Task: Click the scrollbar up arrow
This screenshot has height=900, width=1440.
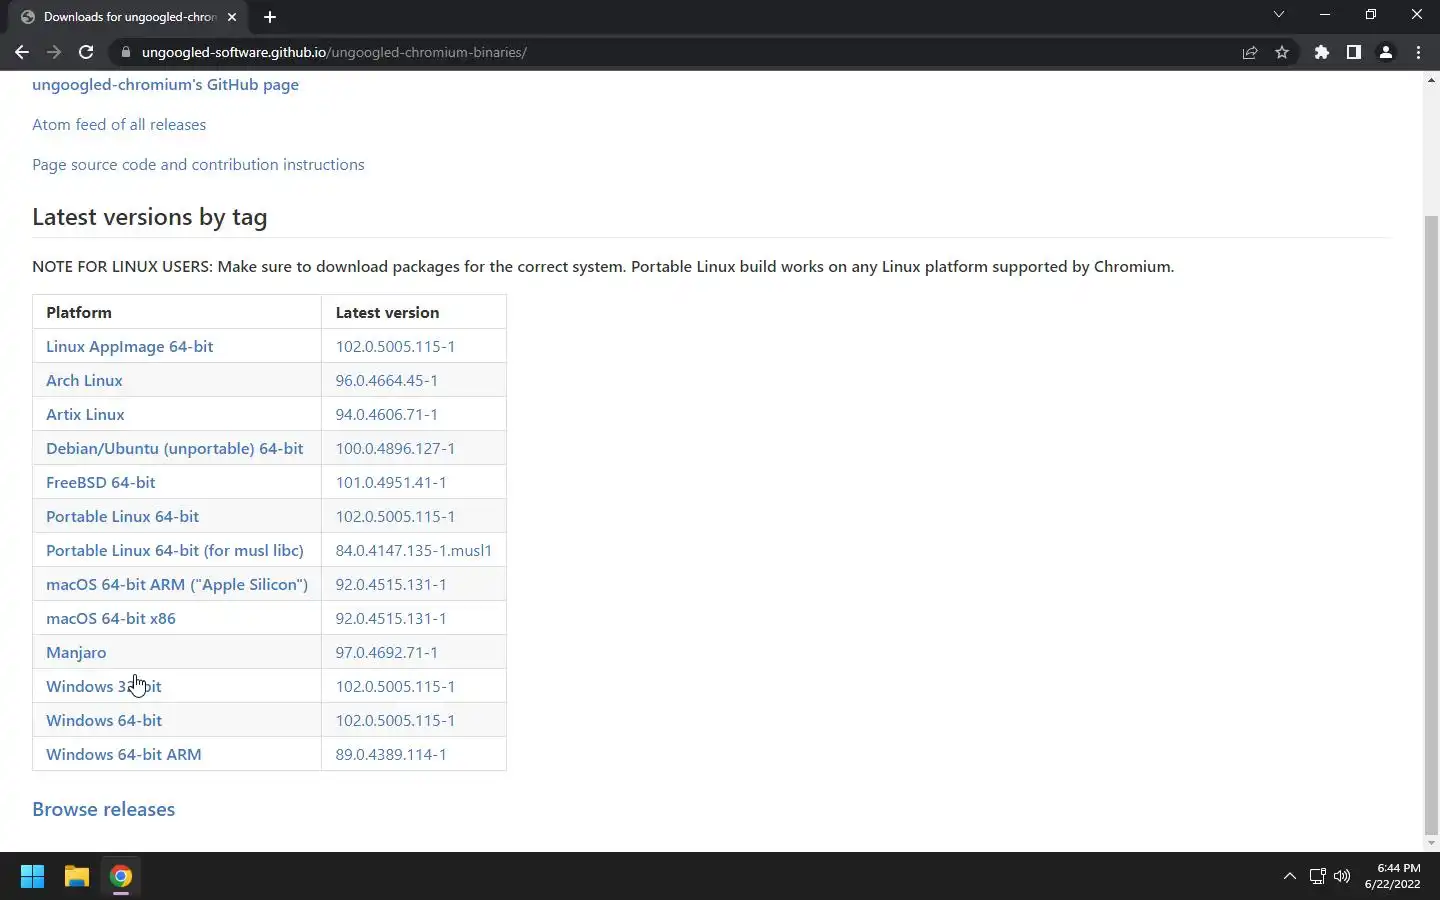Action: click(1431, 79)
